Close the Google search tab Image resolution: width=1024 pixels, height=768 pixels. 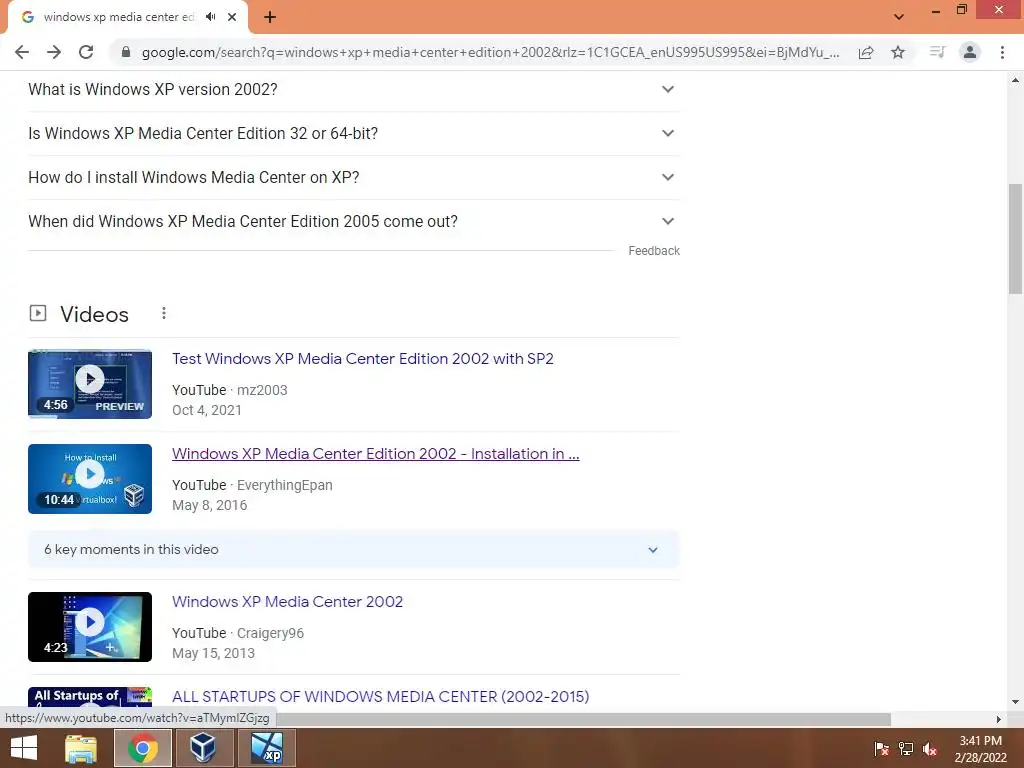pyautogui.click(x=232, y=17)
